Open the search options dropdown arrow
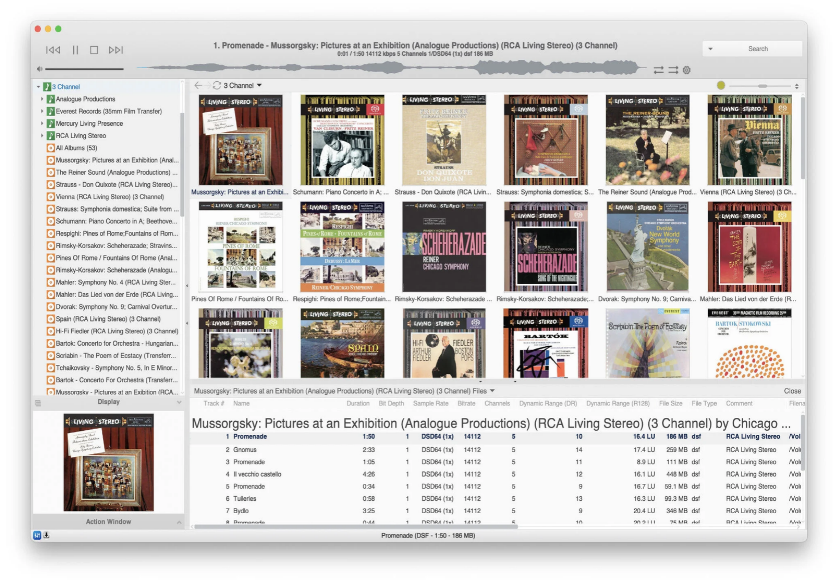The width and height of the screenshot is (836, 584). [710, 49]
